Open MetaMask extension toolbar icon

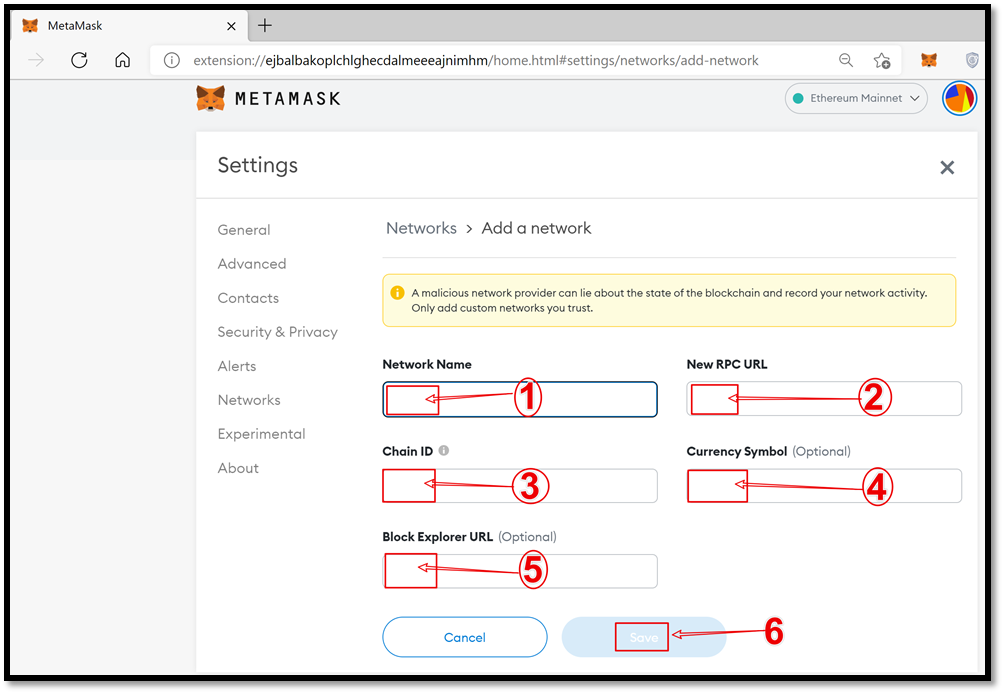click(929, 60)
